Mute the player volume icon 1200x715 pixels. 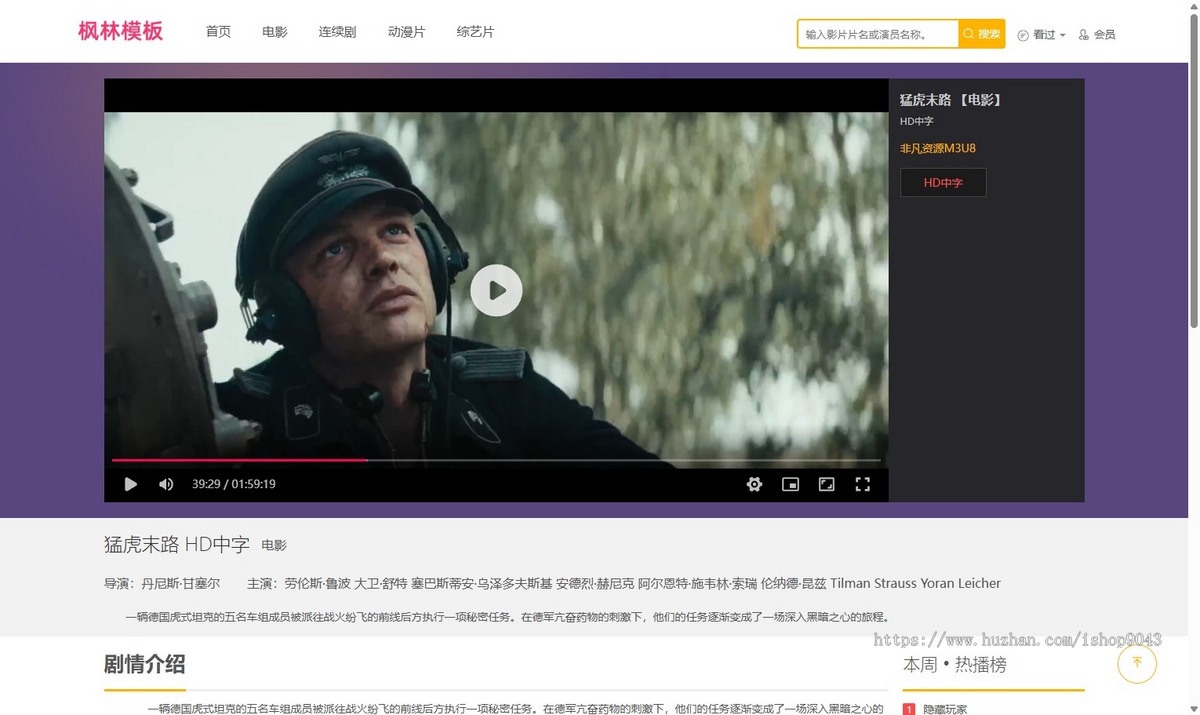pyautogui.click(x=166, y=484)
